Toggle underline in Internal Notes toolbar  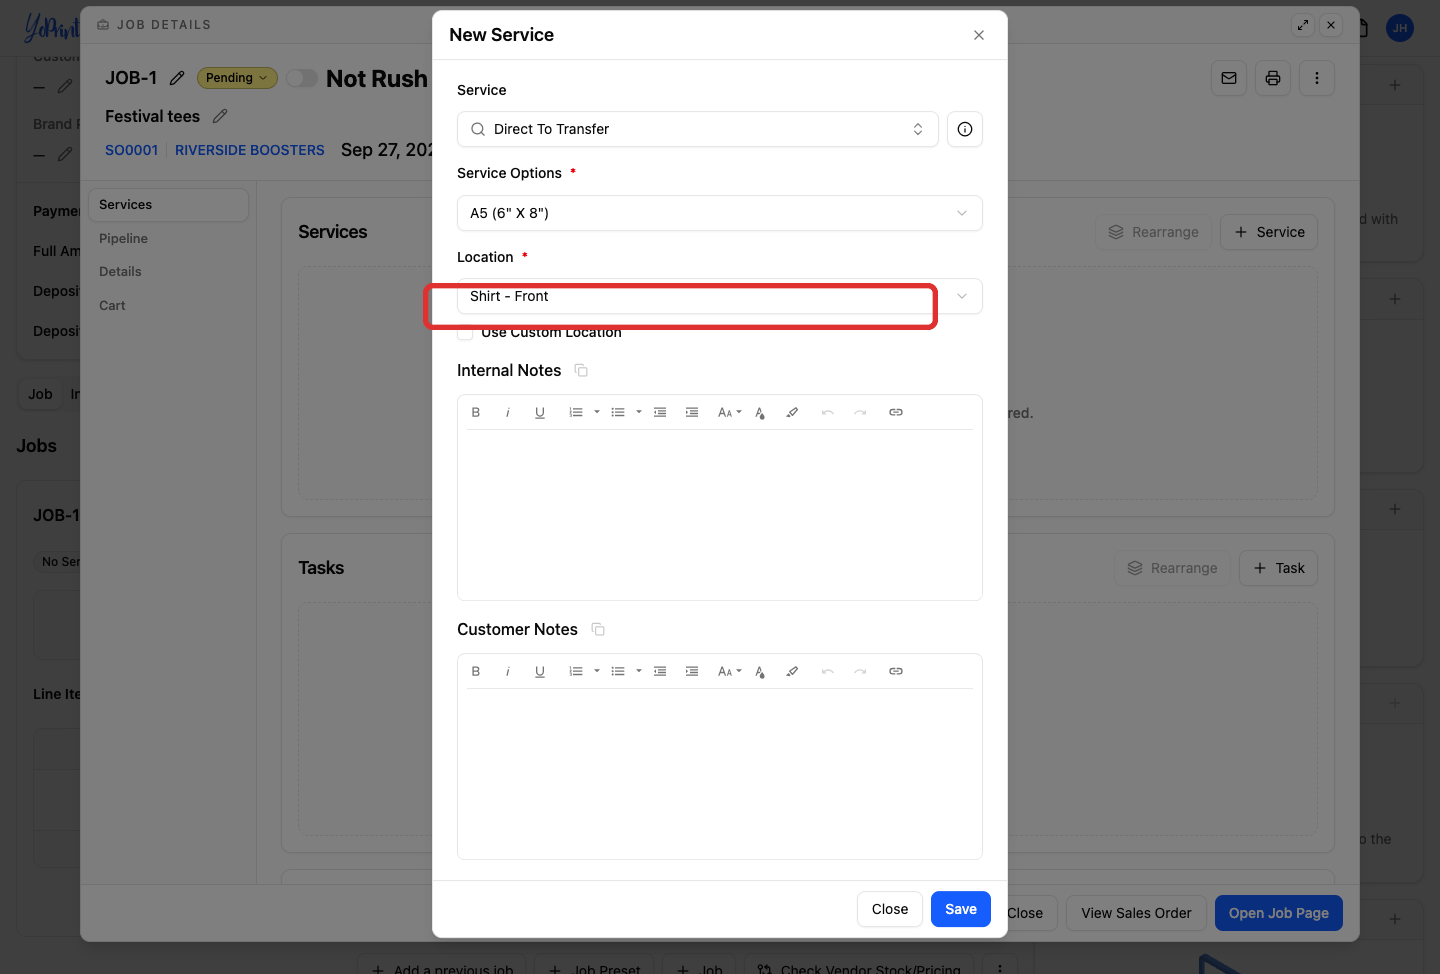pyautogui.click(x=540, y=412)
